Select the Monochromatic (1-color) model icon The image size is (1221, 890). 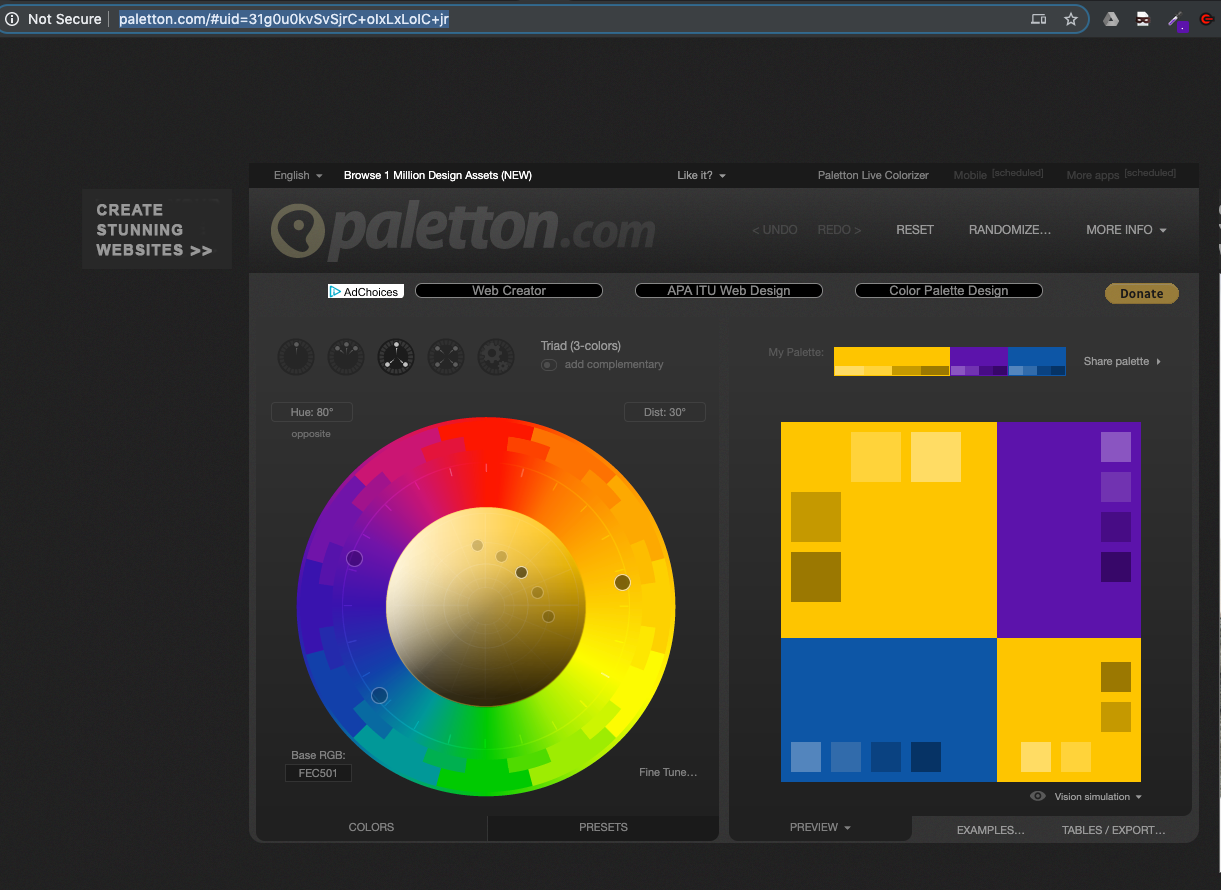296,357
